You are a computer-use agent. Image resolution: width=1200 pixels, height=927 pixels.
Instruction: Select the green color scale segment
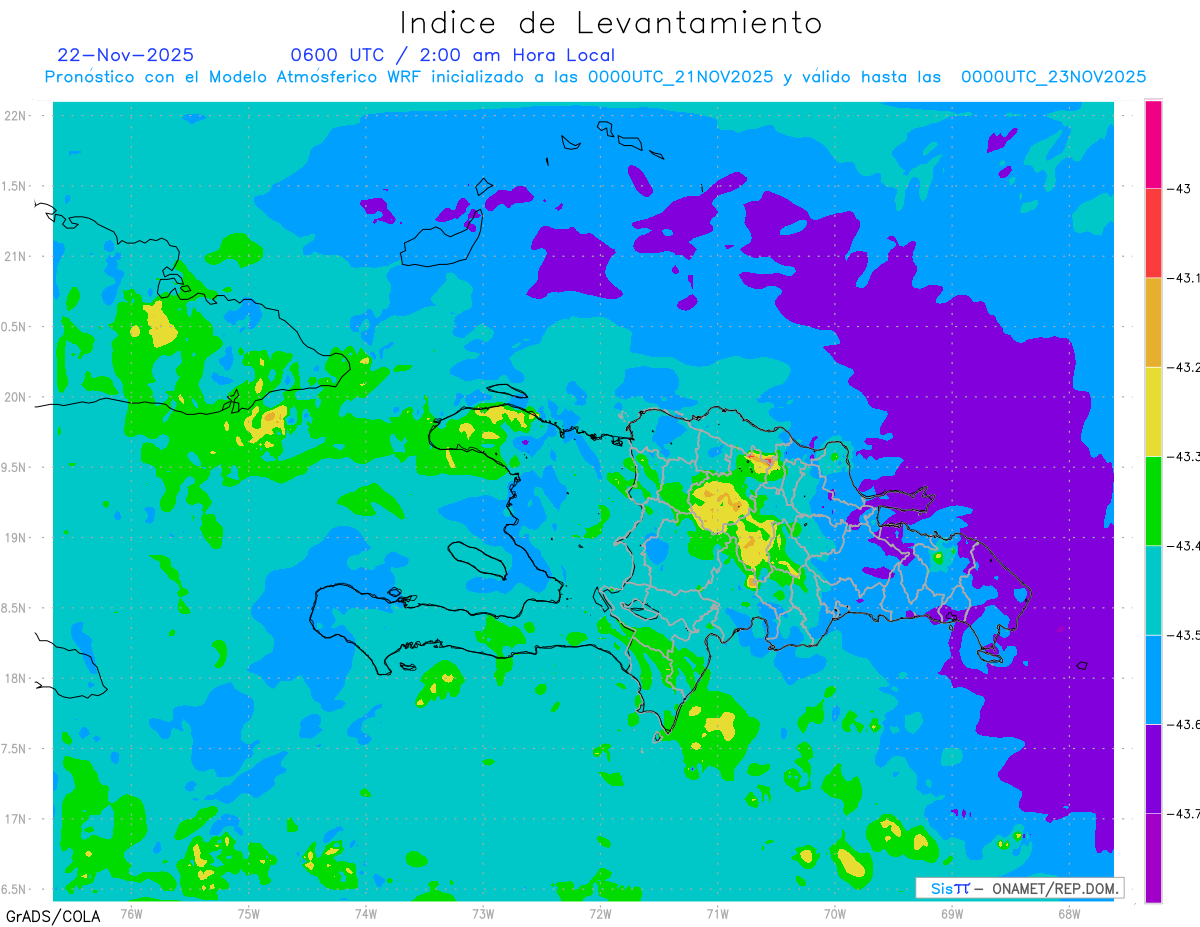click(x=1153, y=500)
